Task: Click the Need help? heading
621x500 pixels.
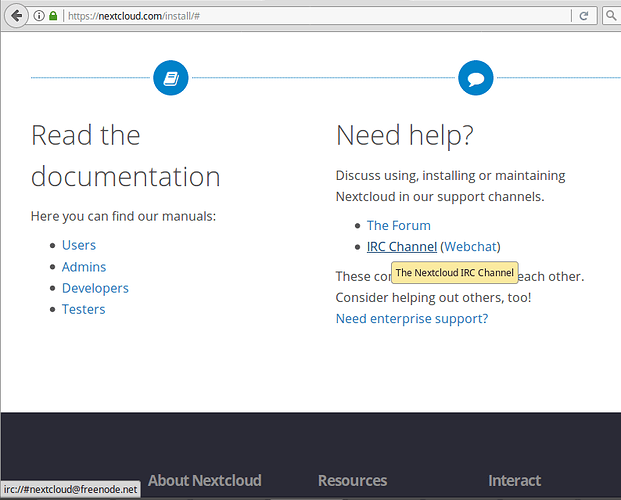Action: (405, 135)
